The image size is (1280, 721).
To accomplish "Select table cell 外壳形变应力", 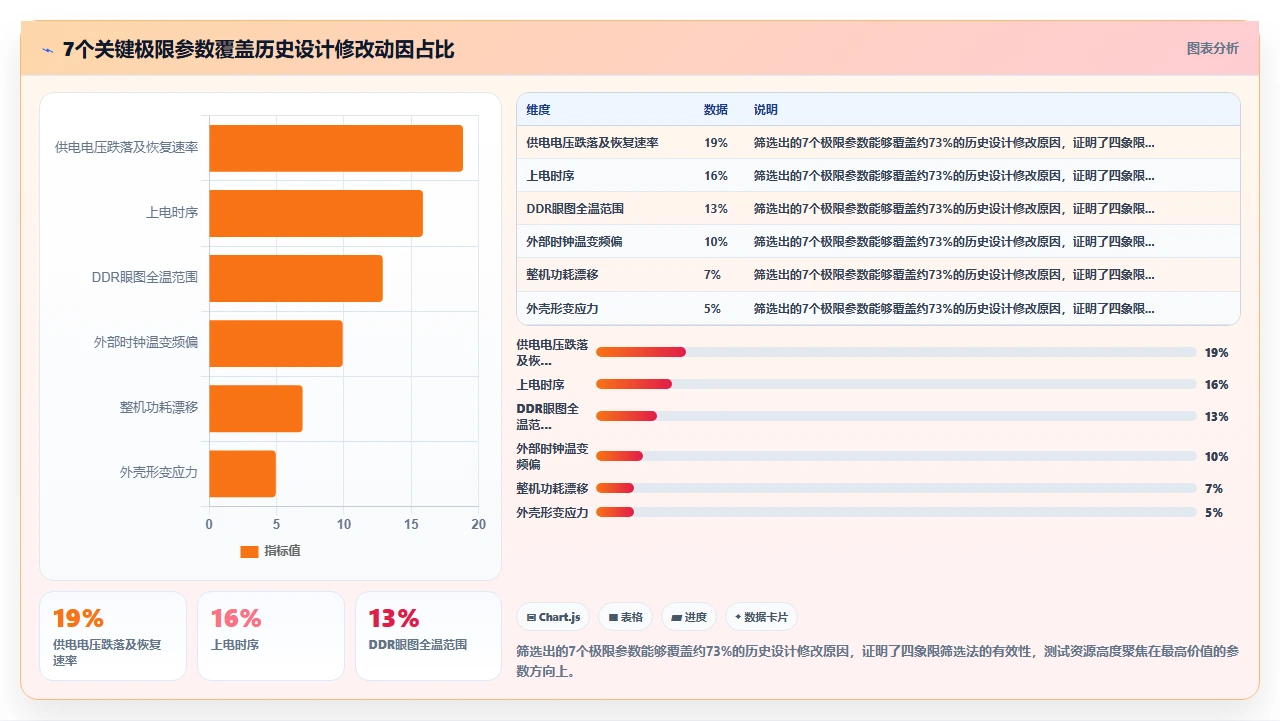I will click(562, 309).
